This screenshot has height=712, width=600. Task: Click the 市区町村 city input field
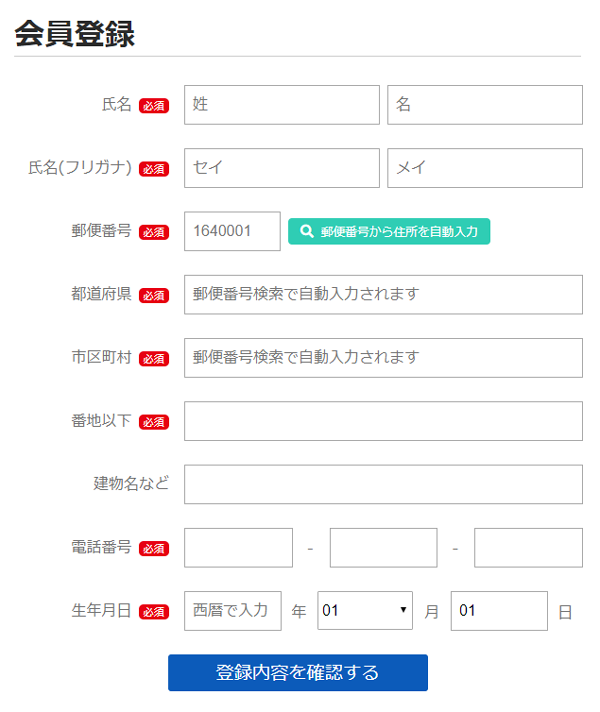(383, 357)
